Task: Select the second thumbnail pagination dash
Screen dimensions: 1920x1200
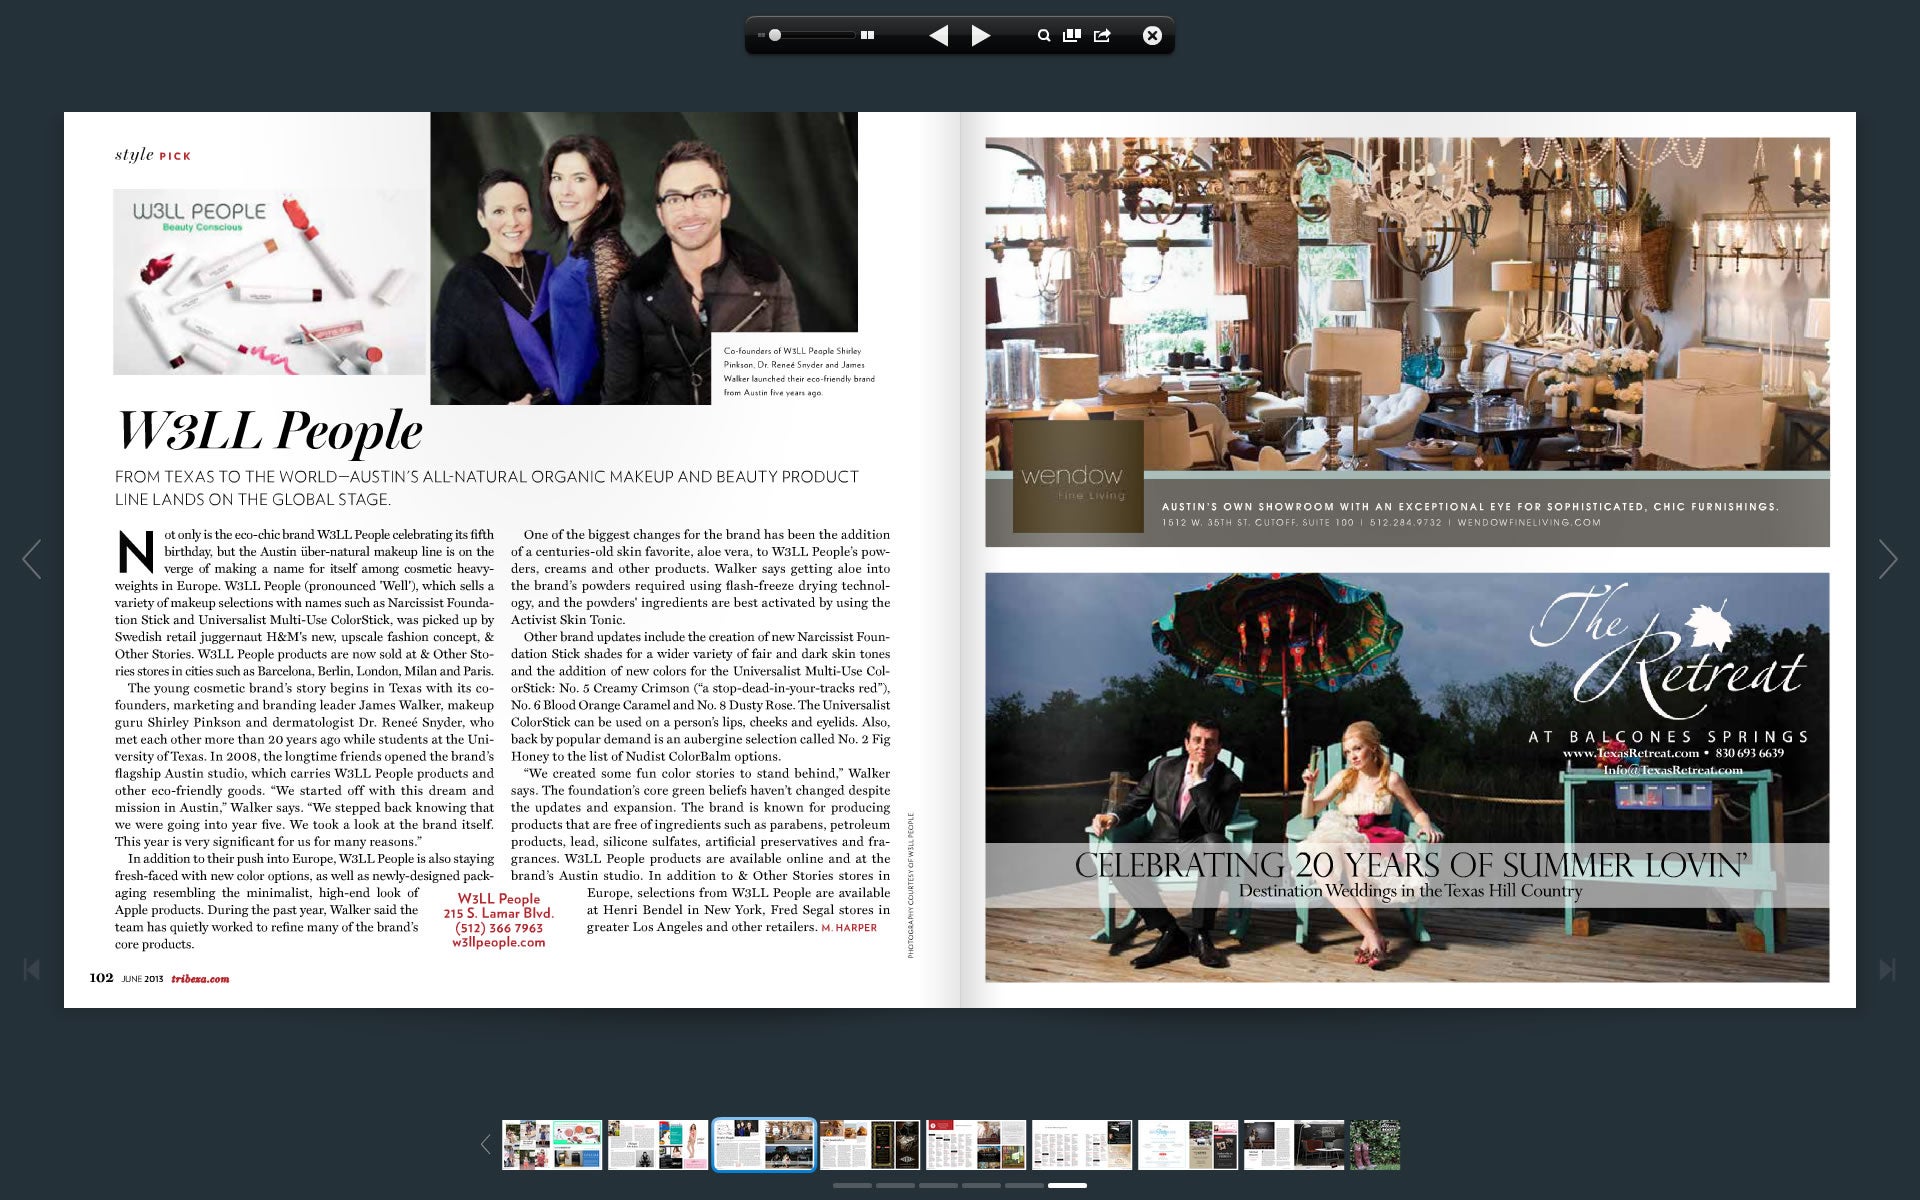Action: [895, 1185]
